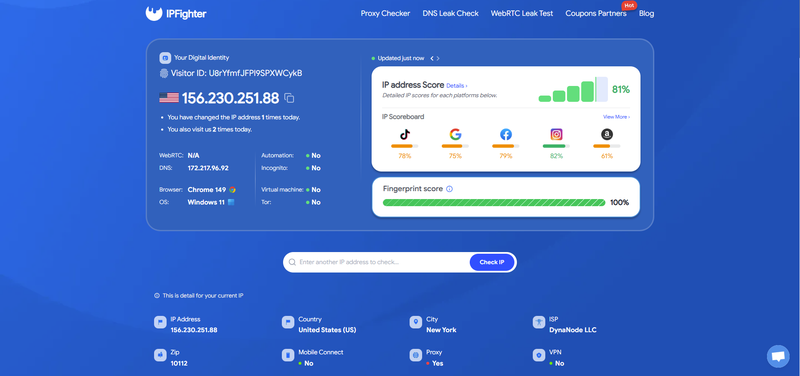Viewport: 800px width, 376px height.
Task: Click the Zip value 10112
Action: [179, 363]
